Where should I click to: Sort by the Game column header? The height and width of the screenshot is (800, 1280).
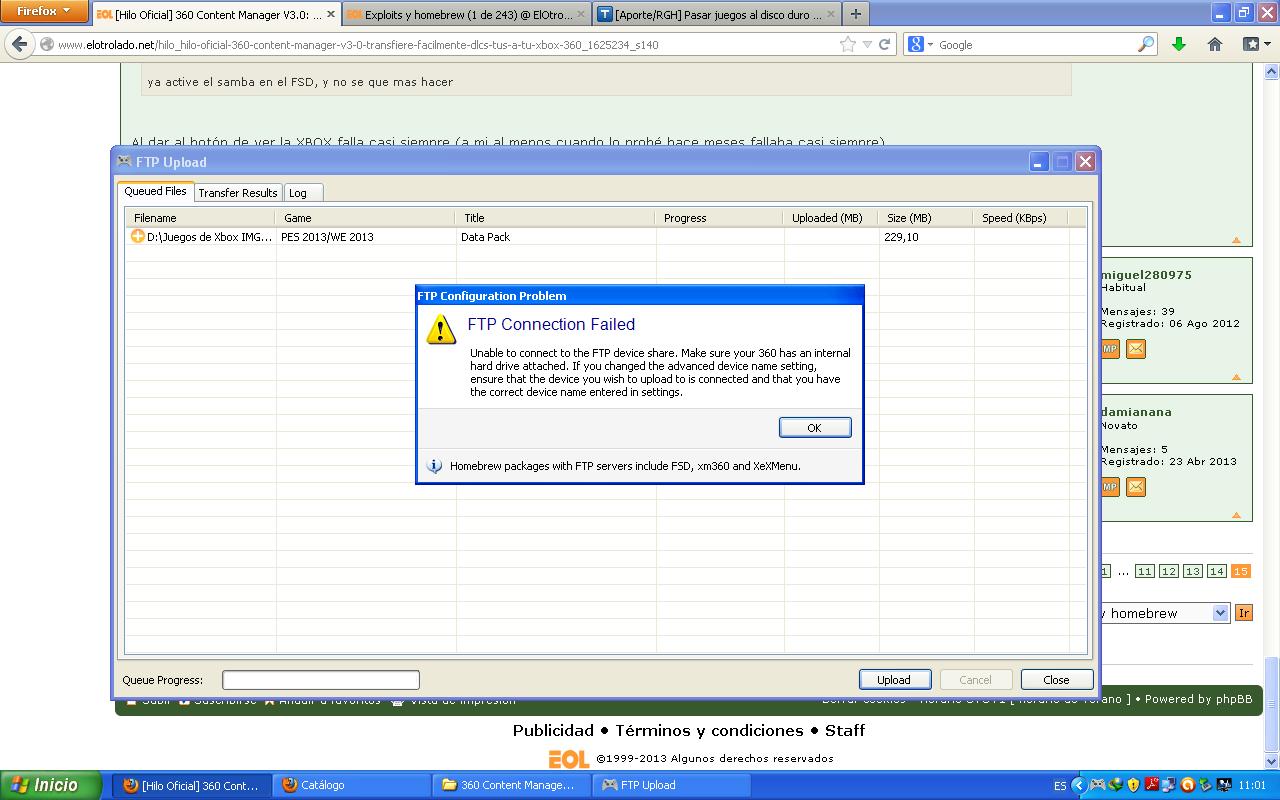(x=366, y=218)
